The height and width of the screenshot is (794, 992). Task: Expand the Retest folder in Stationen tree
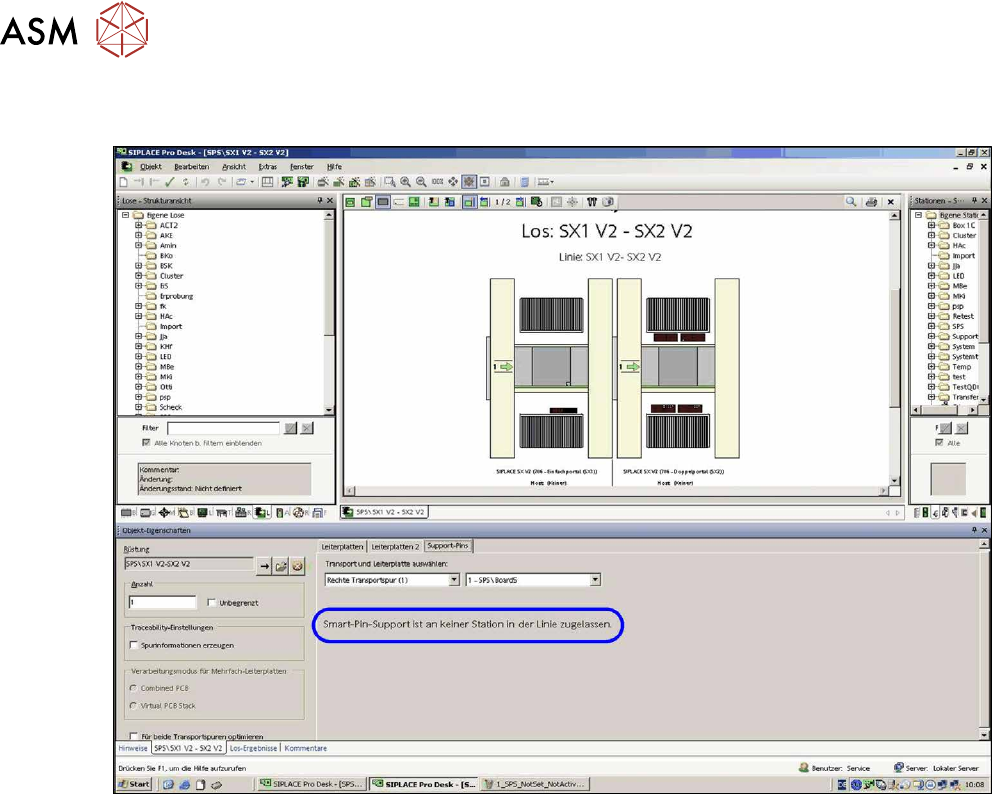(x=931, y=316)
